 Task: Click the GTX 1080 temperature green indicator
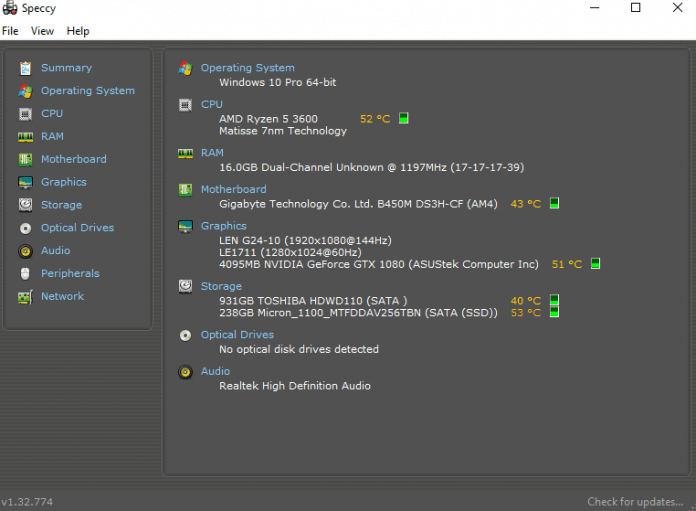pos(595,264)
